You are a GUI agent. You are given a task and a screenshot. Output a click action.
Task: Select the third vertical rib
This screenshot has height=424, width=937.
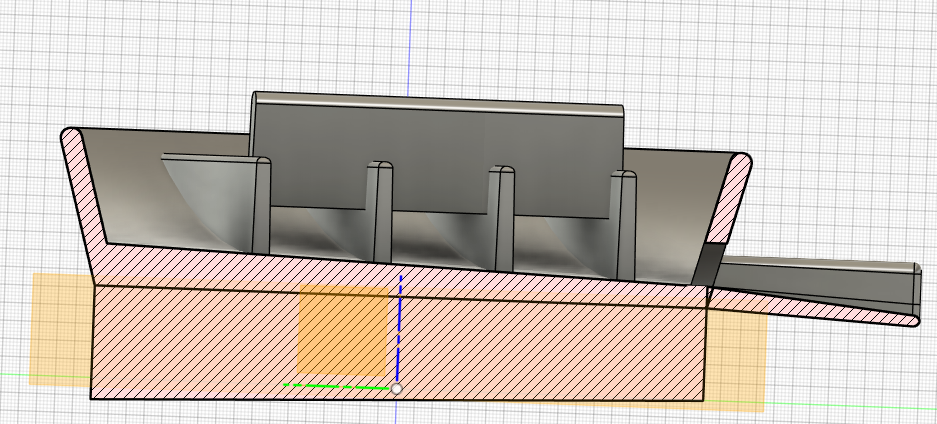[x=501, y=219]
